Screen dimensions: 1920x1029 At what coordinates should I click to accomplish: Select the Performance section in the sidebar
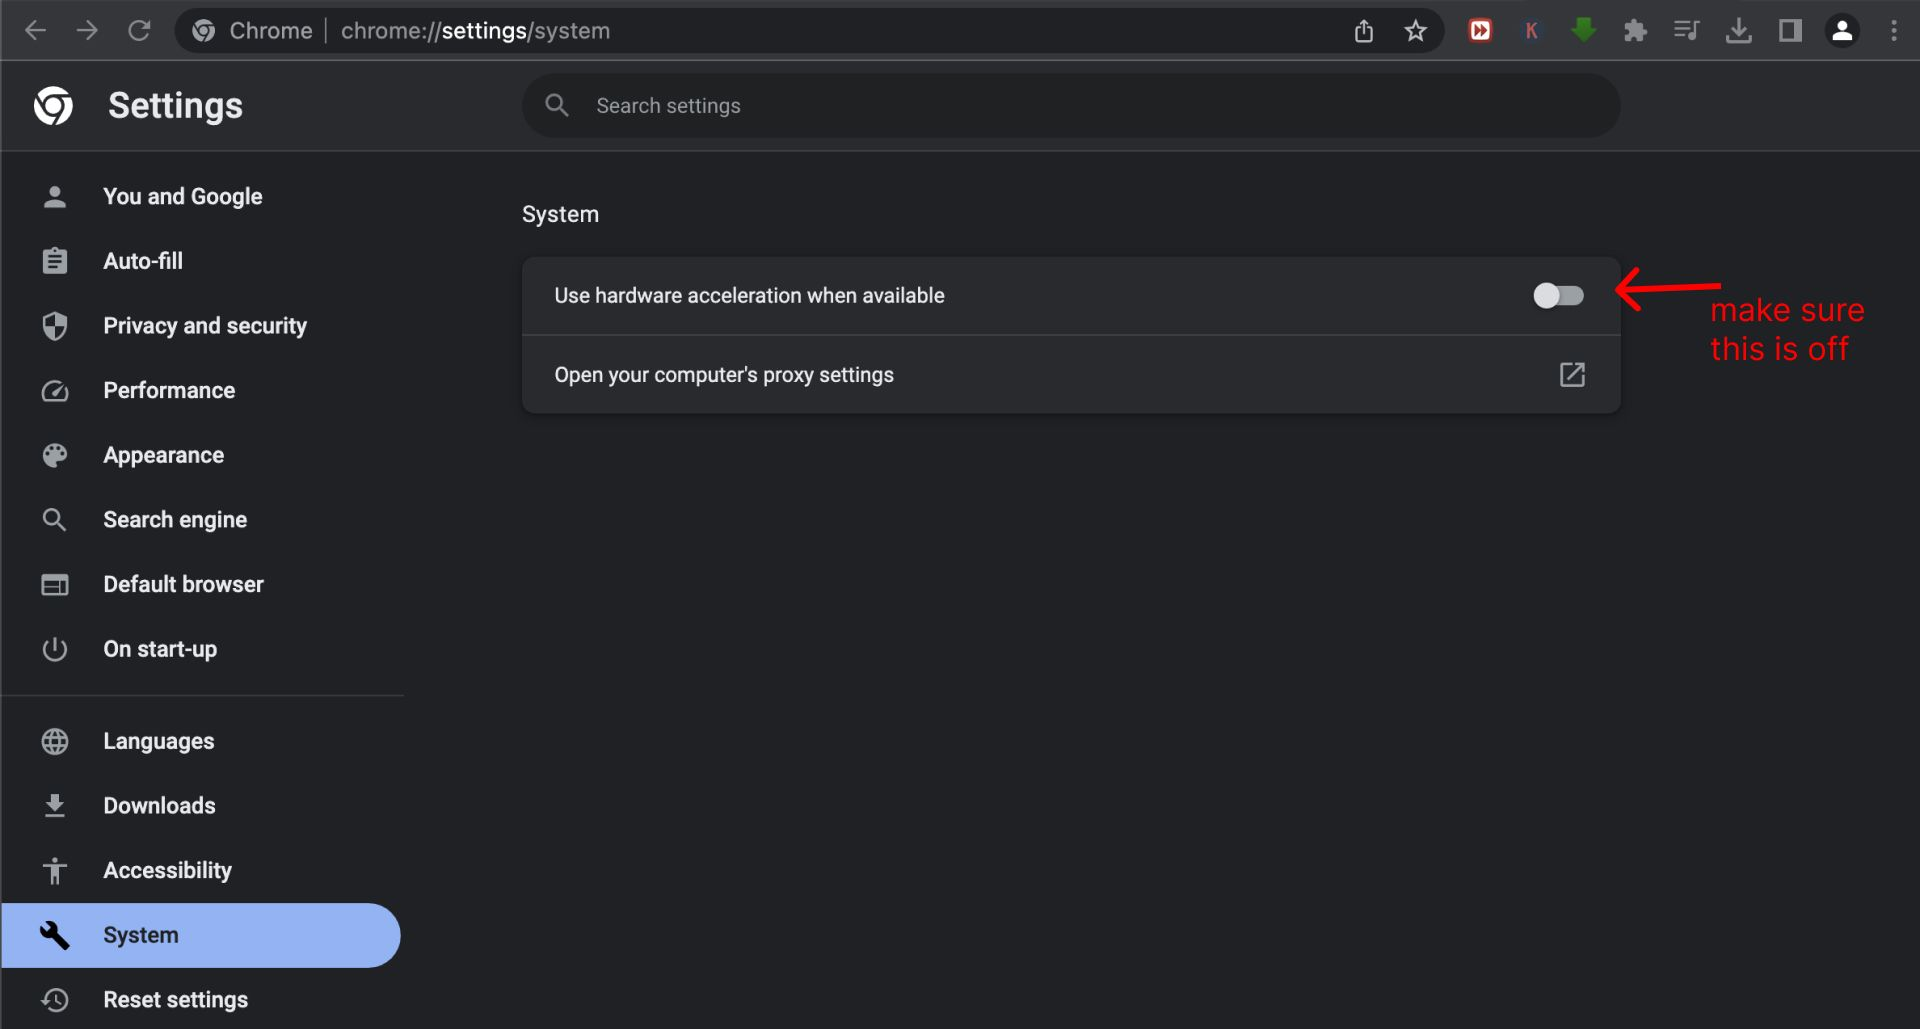[x=169, y=390]
